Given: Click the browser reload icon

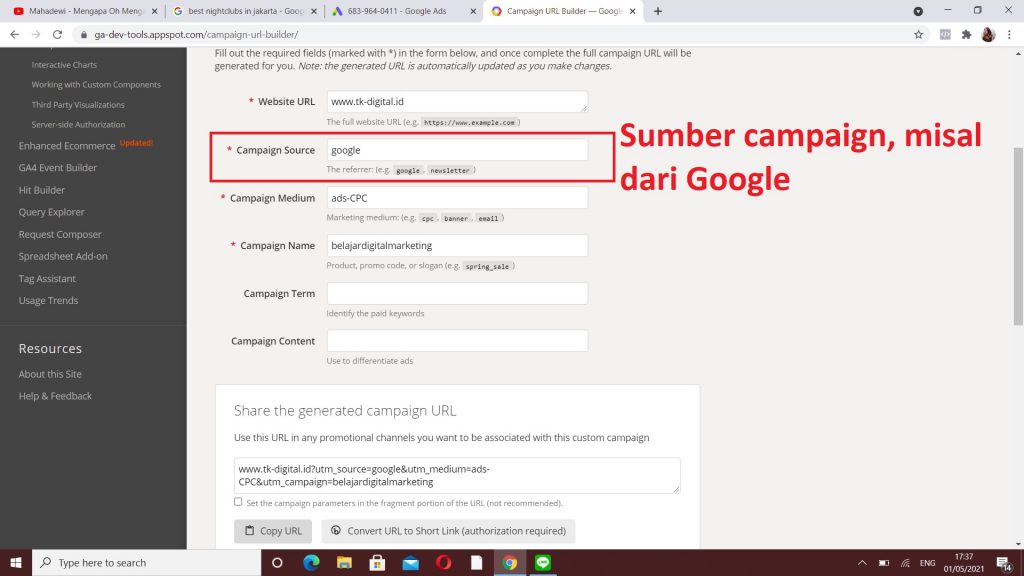Looking at the screenshot, I should tap(55, 34).
